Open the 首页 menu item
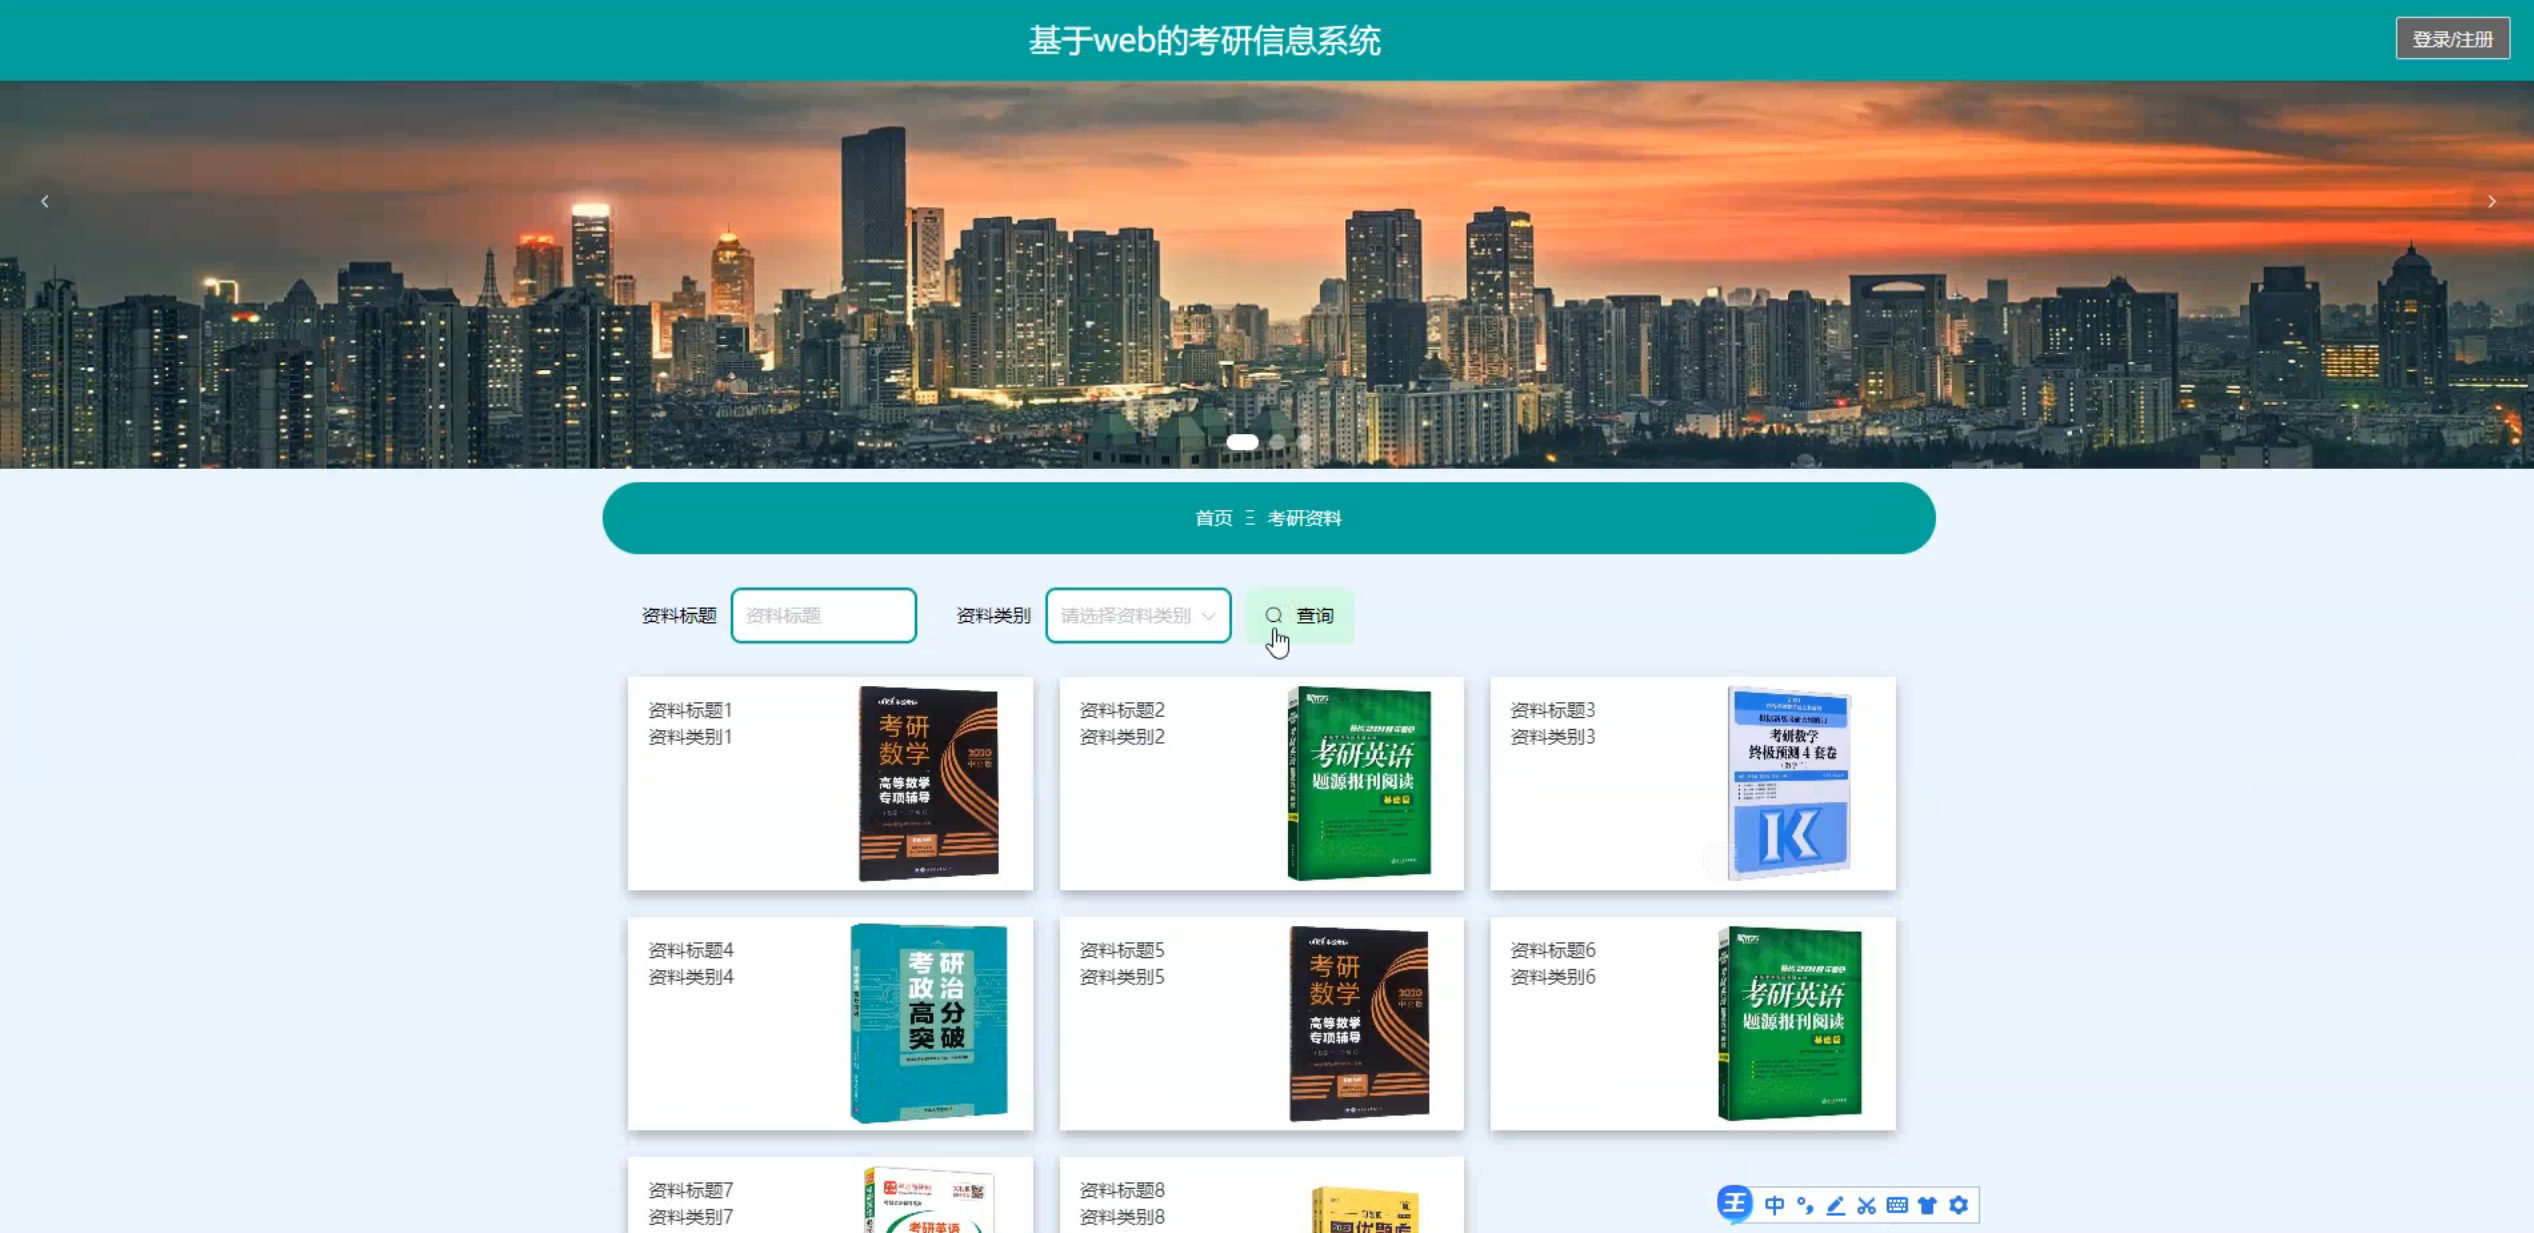Screen dimensions: 2534x1233 pyautogui.click(x=1214, y=518)
